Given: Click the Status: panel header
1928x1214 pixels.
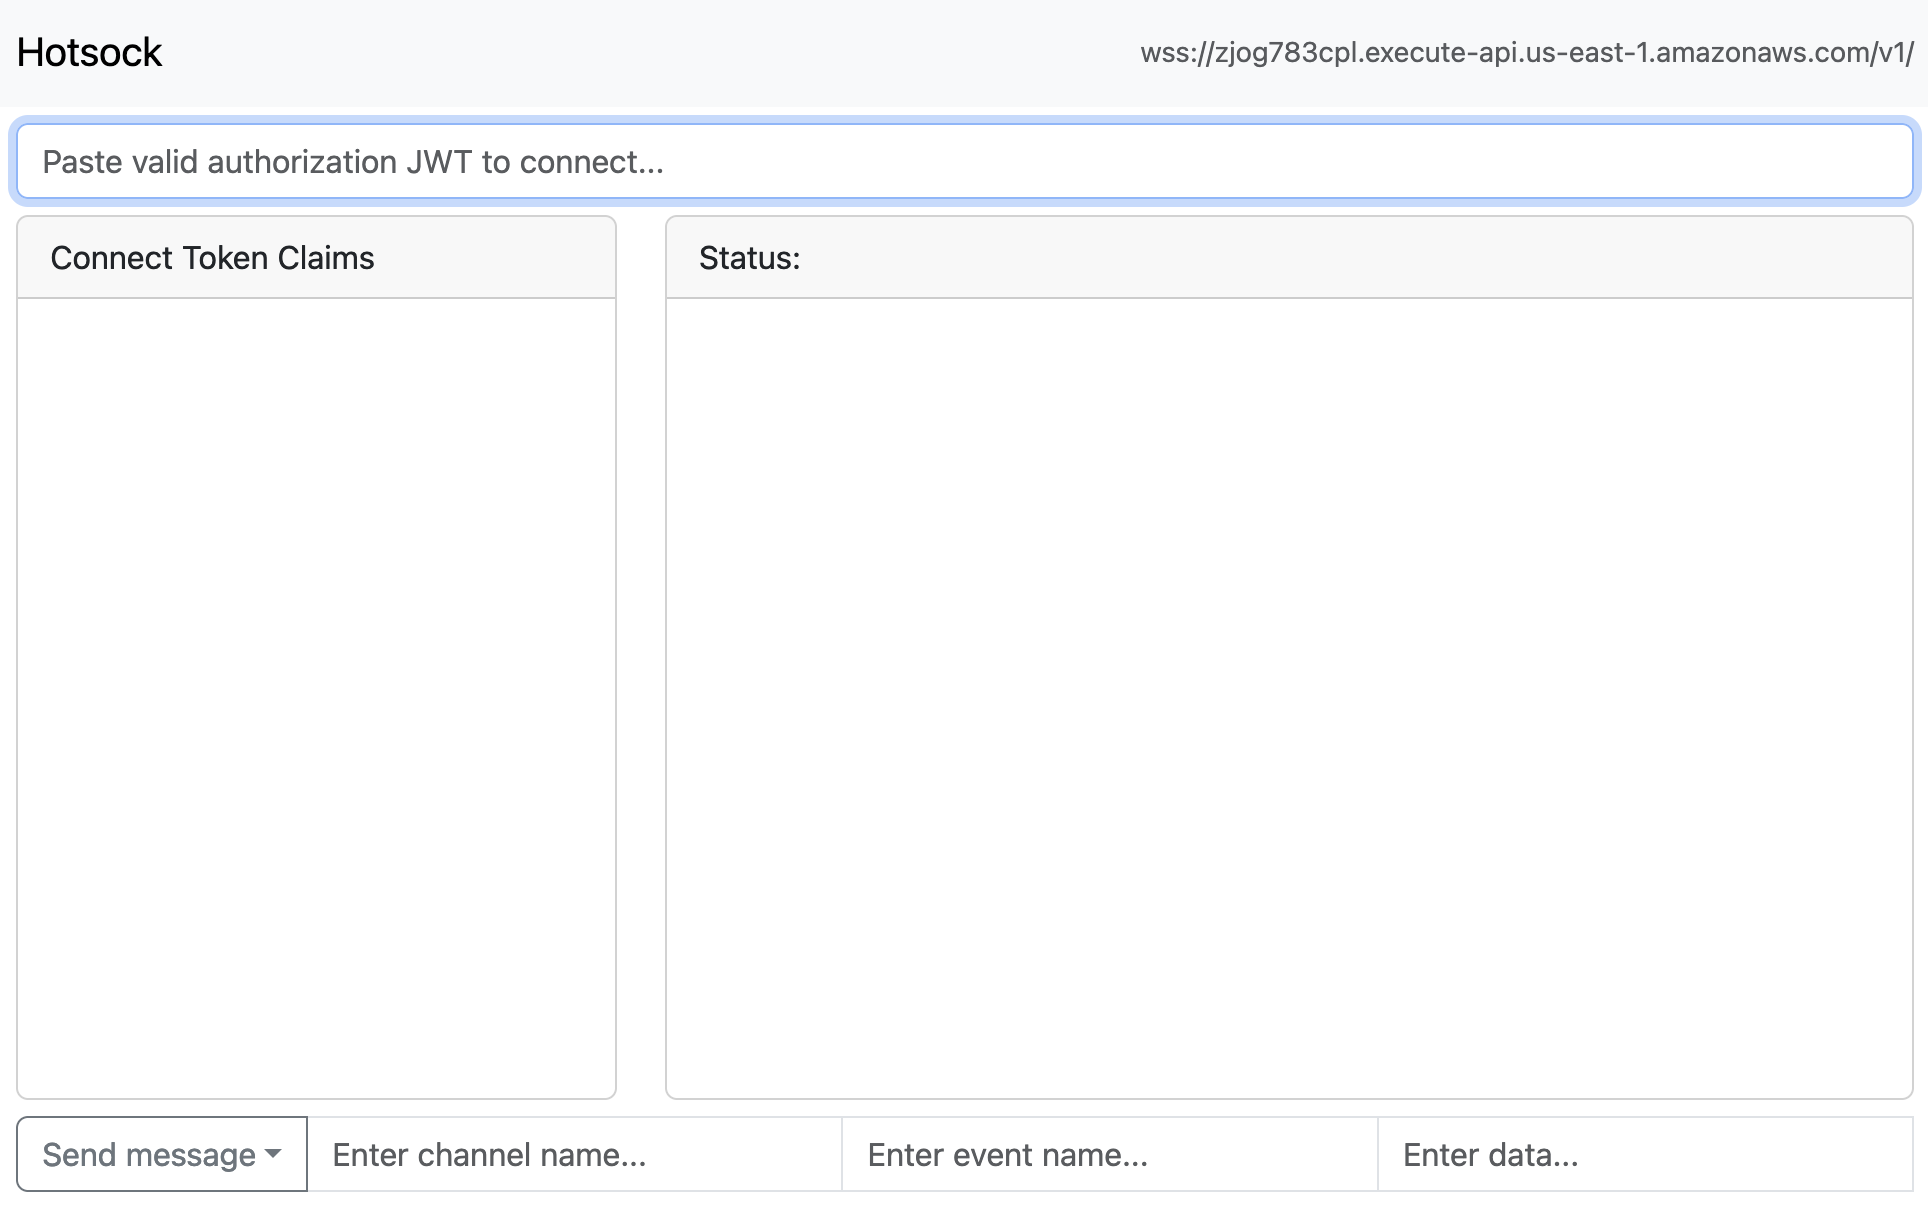Looking at the screenshot, I should tap(1289, 258).
